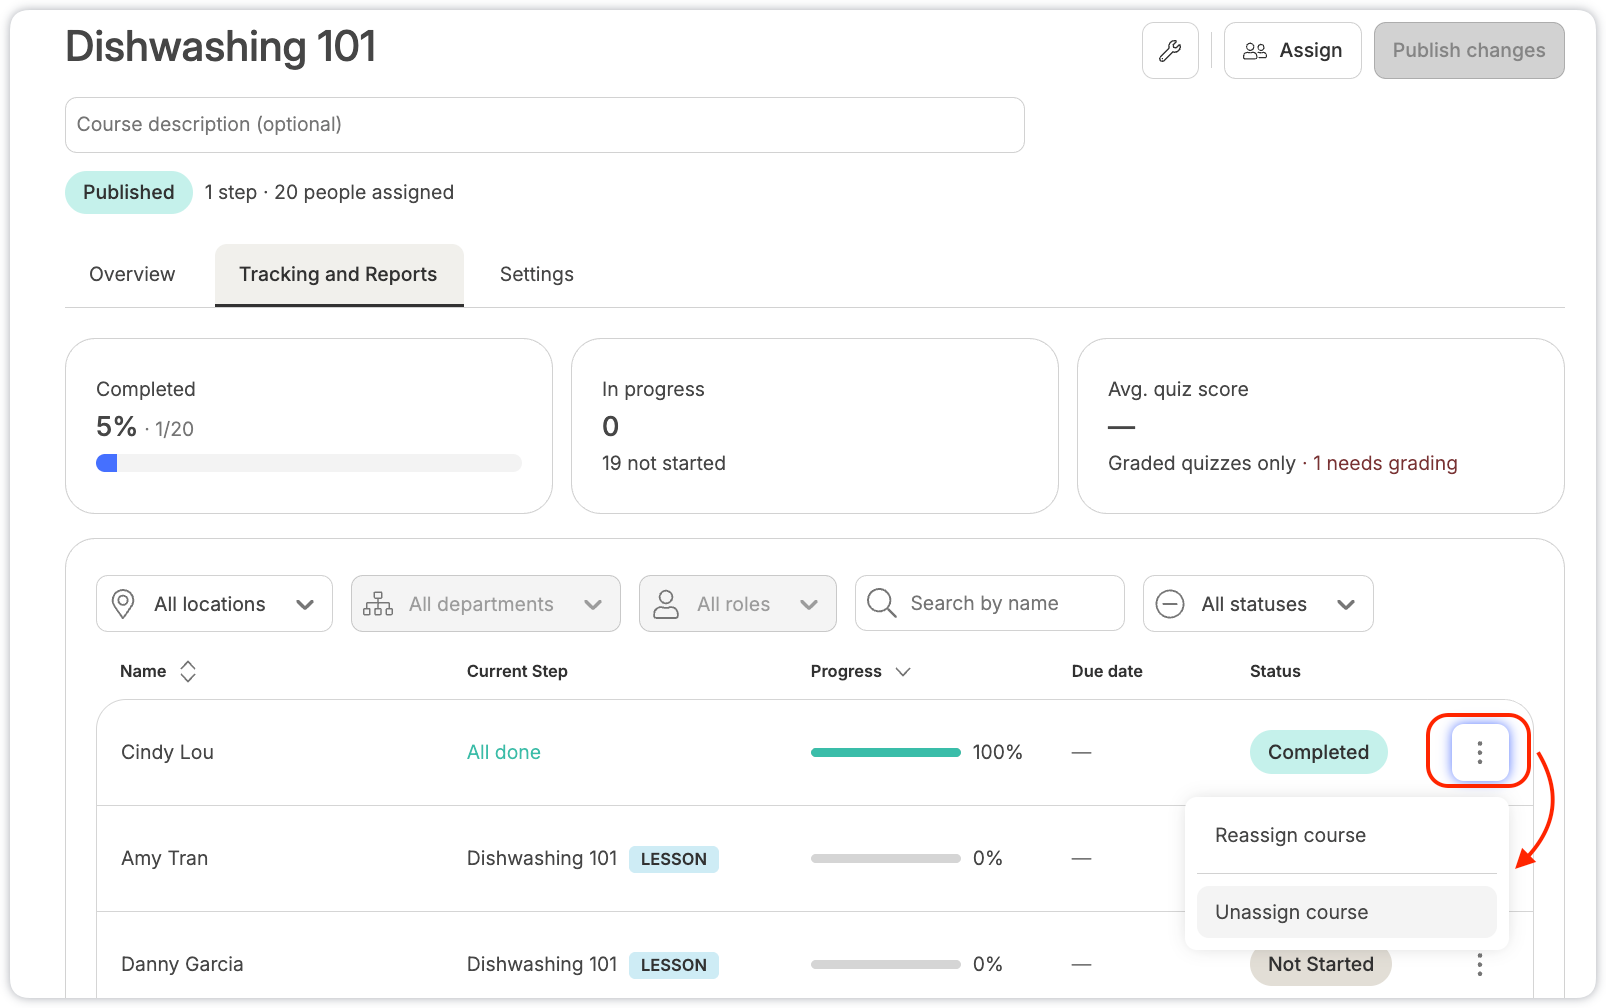
Task: Open the All roles dropdown
Action: (738, 604)
